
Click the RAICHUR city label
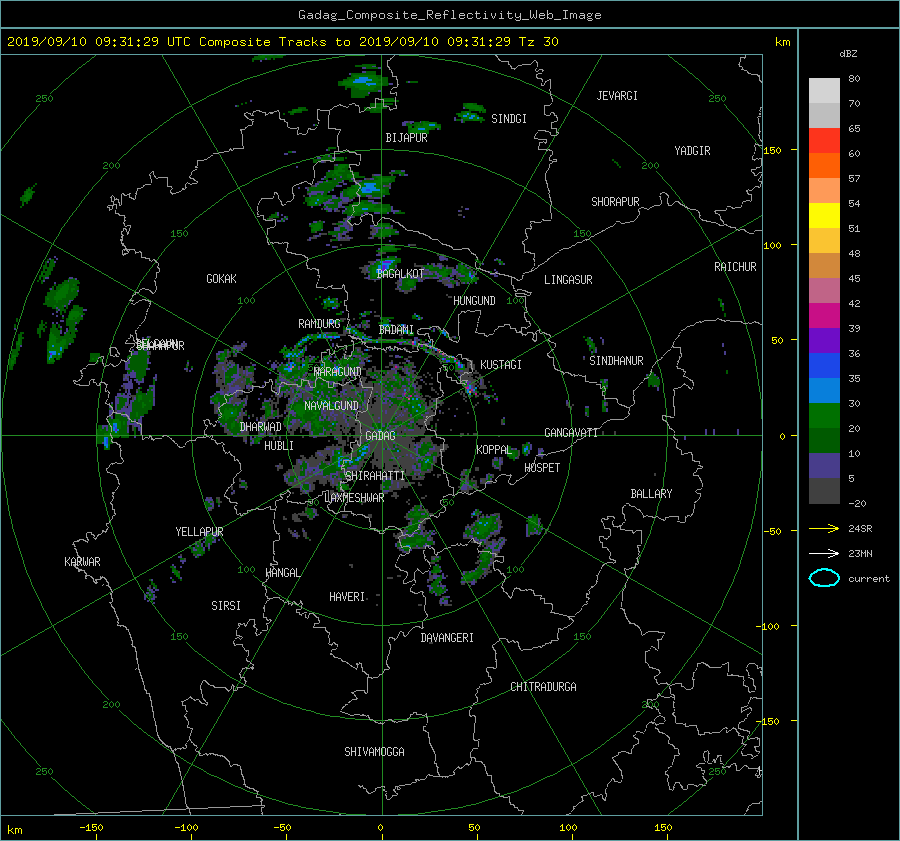click(x=735, y=267)
